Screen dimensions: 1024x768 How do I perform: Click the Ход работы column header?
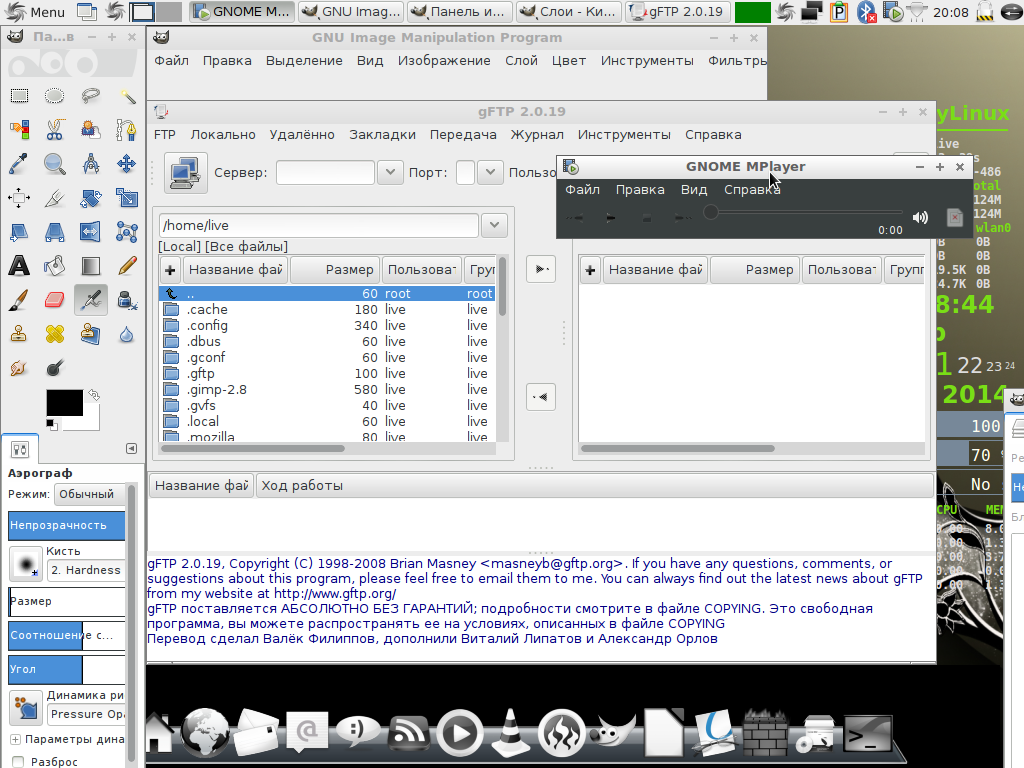(x=594, y=486)
